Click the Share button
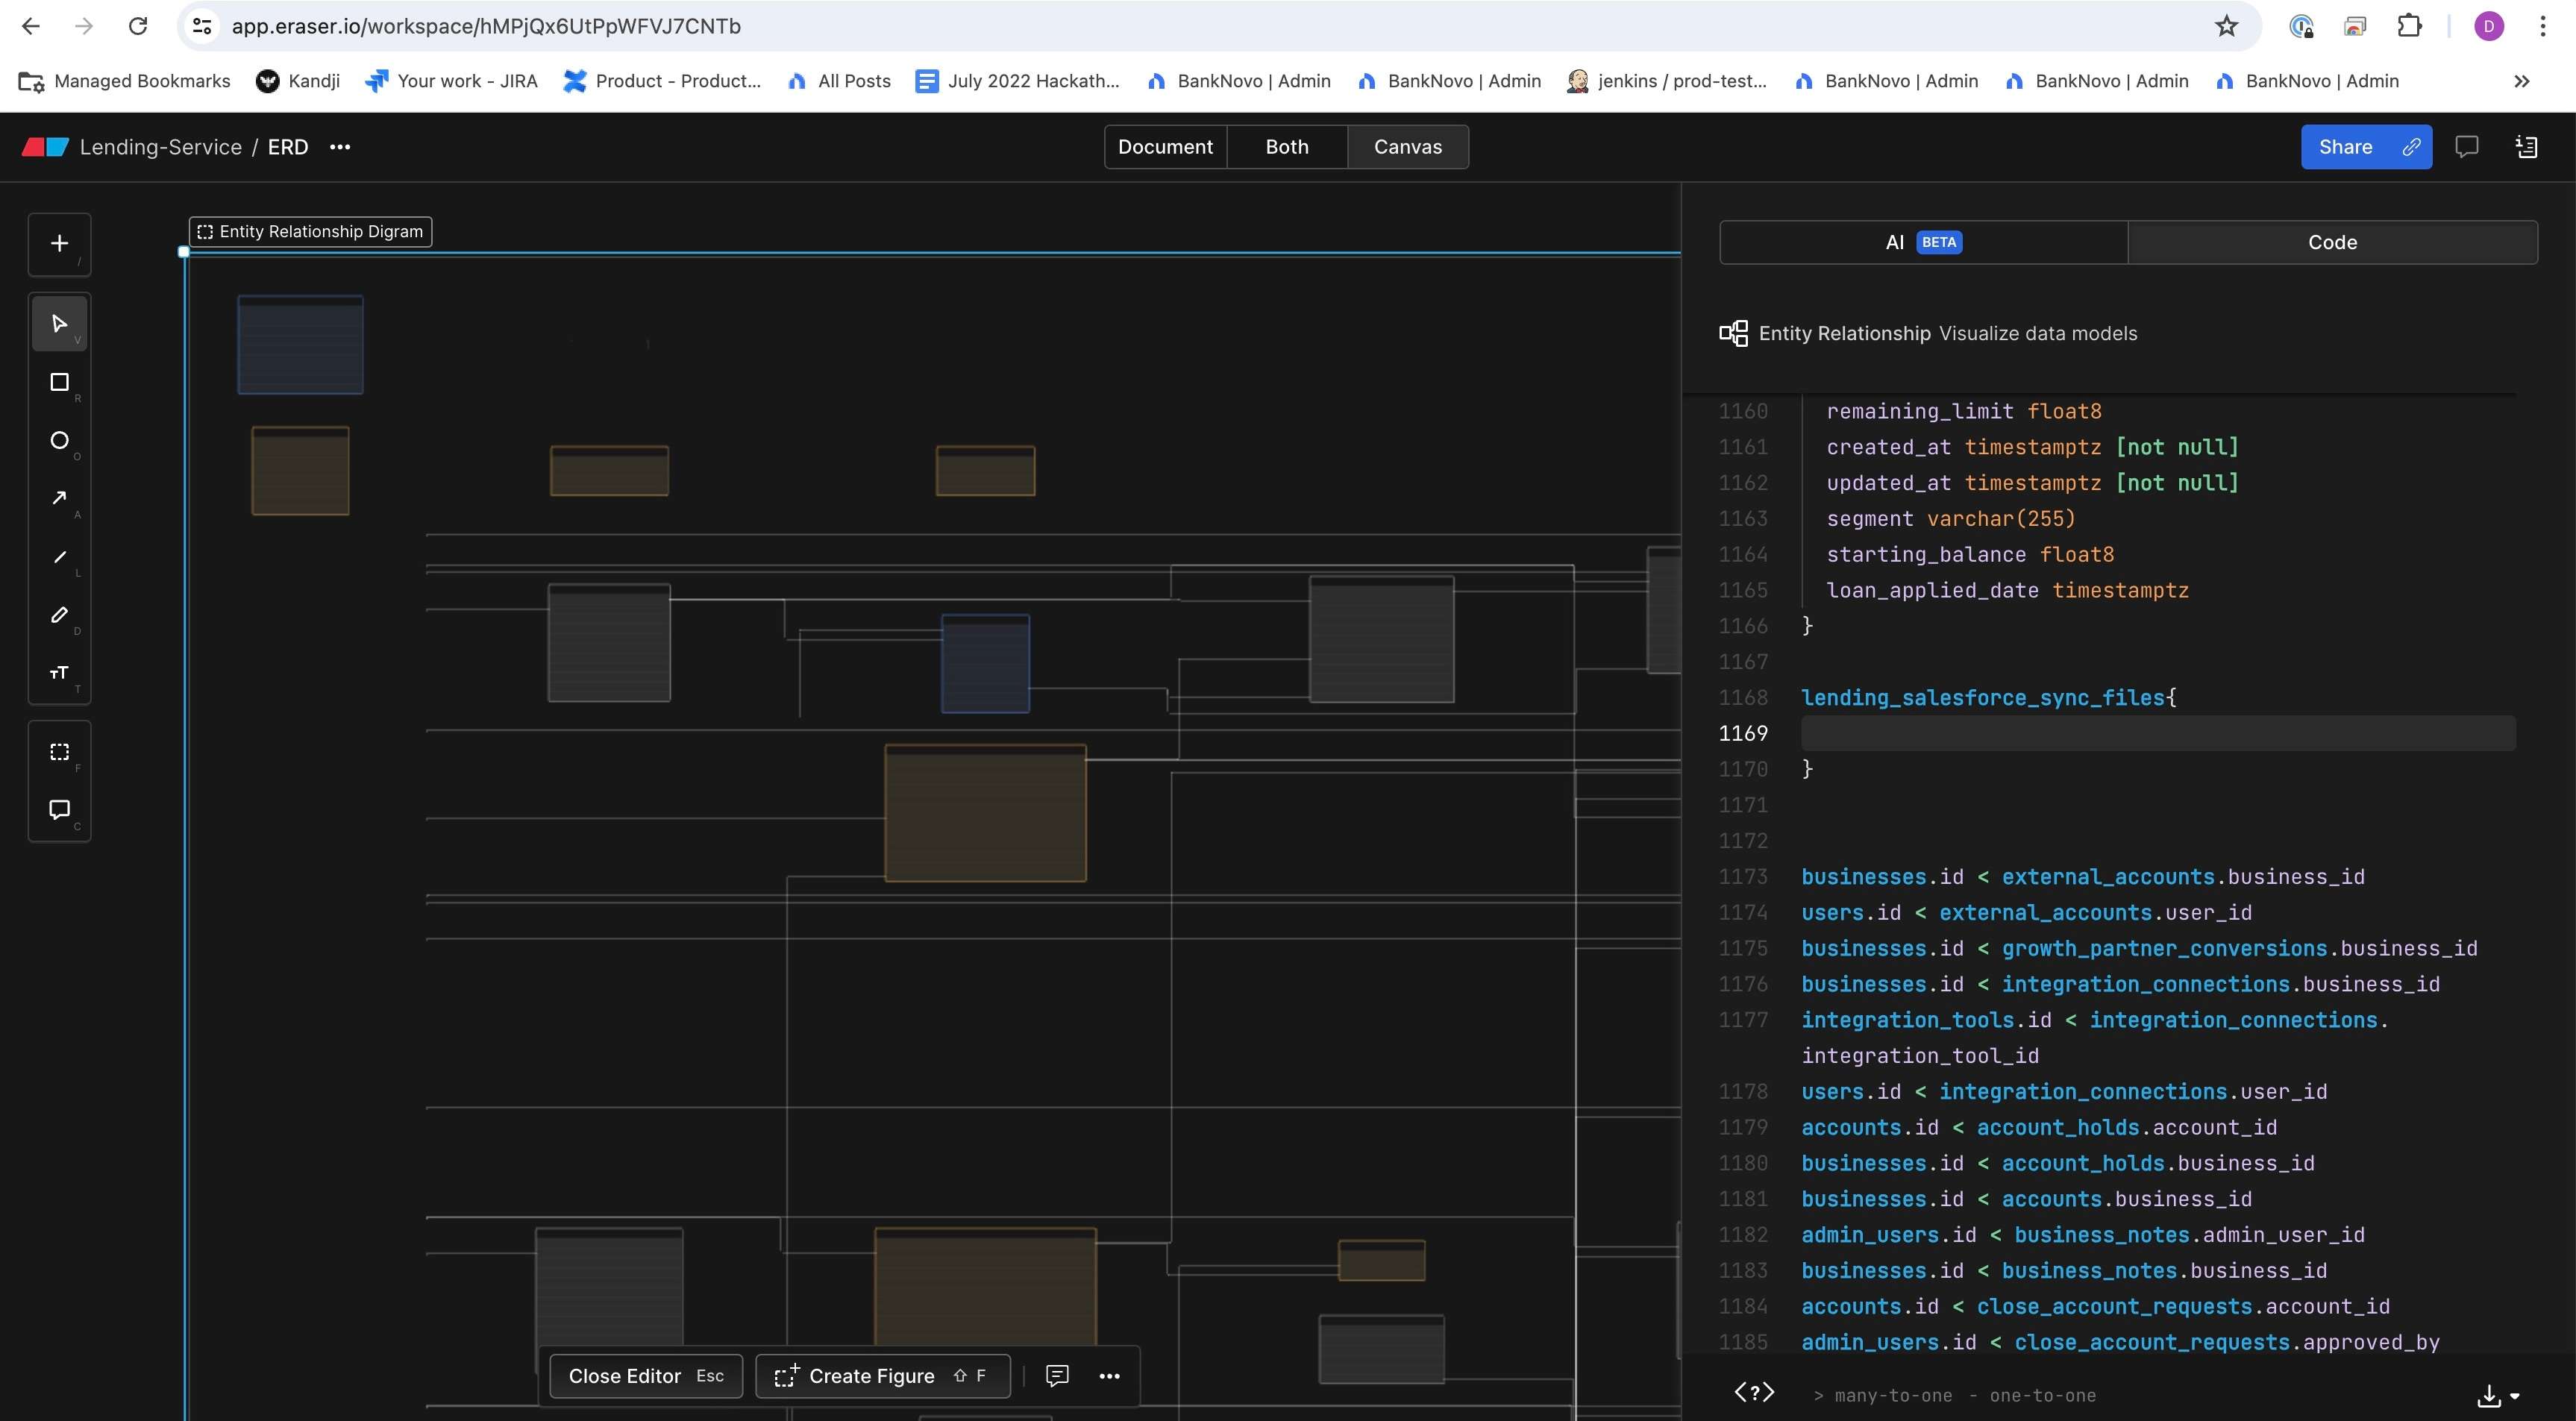 pyautogui.click(x=2345, y=147)
